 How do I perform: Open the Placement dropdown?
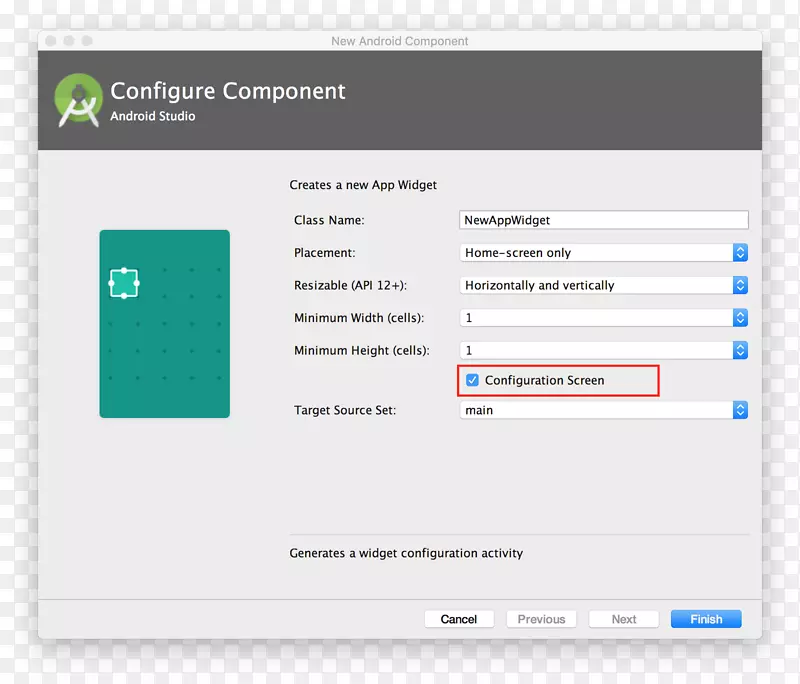point(603,253)
